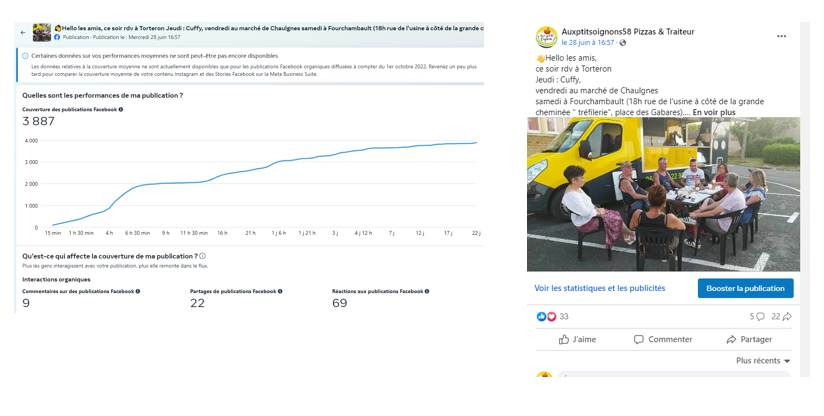
Task: Open the three-dot post options menu
Action: [781, 36]
